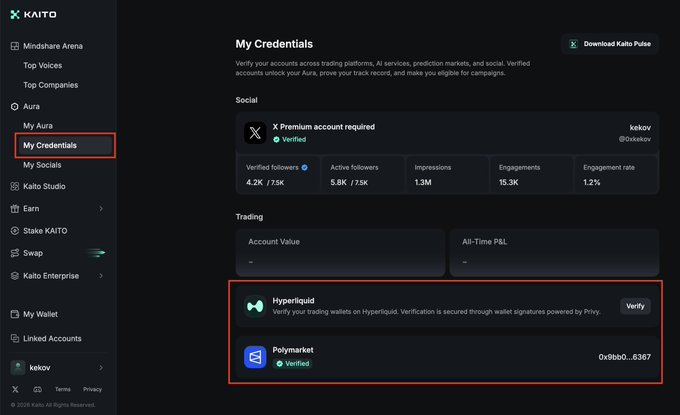Image resolution: width=680 pixels, height=415 pixels.
Task: Click the verified followers blue badge
Action: click(304, 167)
